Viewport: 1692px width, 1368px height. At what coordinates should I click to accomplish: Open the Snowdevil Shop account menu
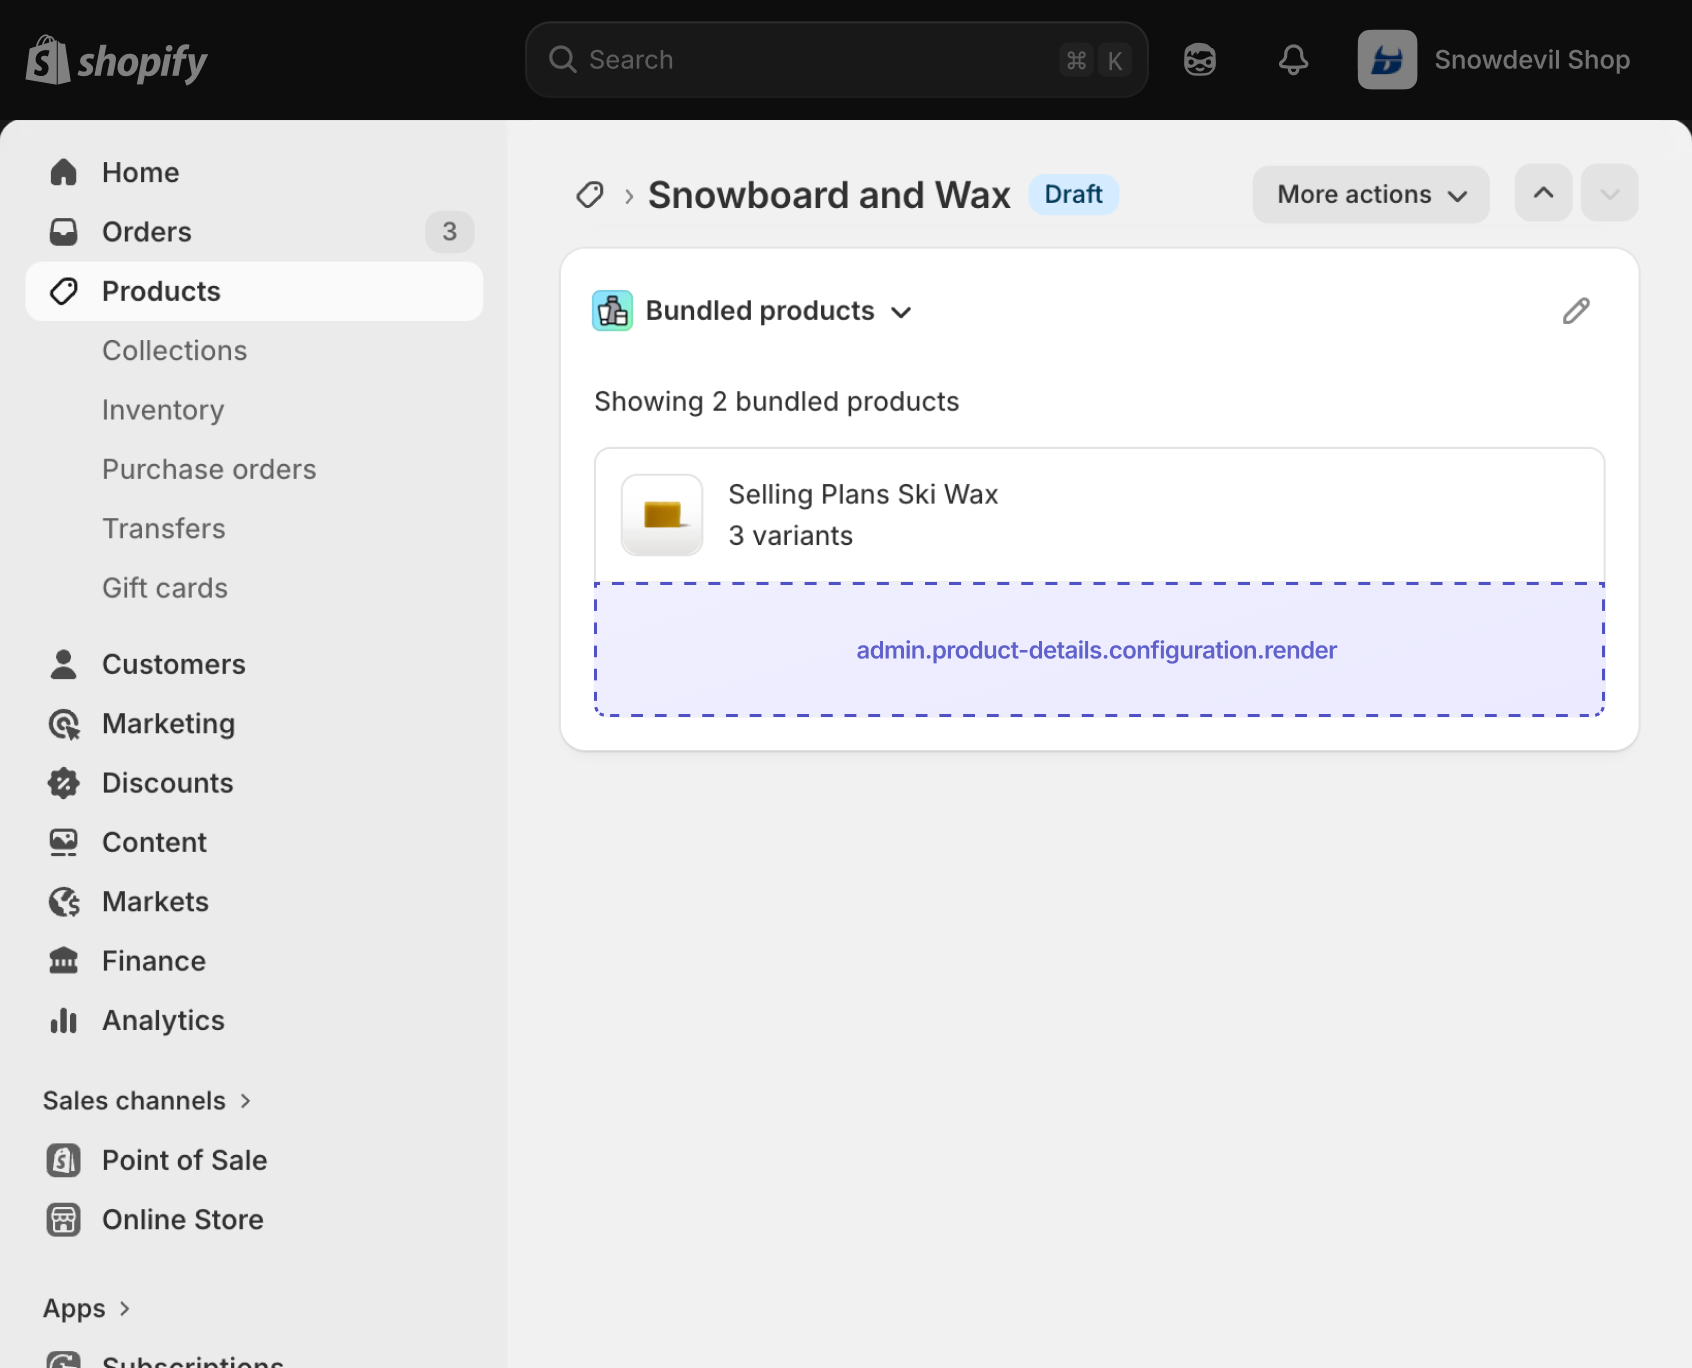pyautogui.click(x=1494, y=60)
